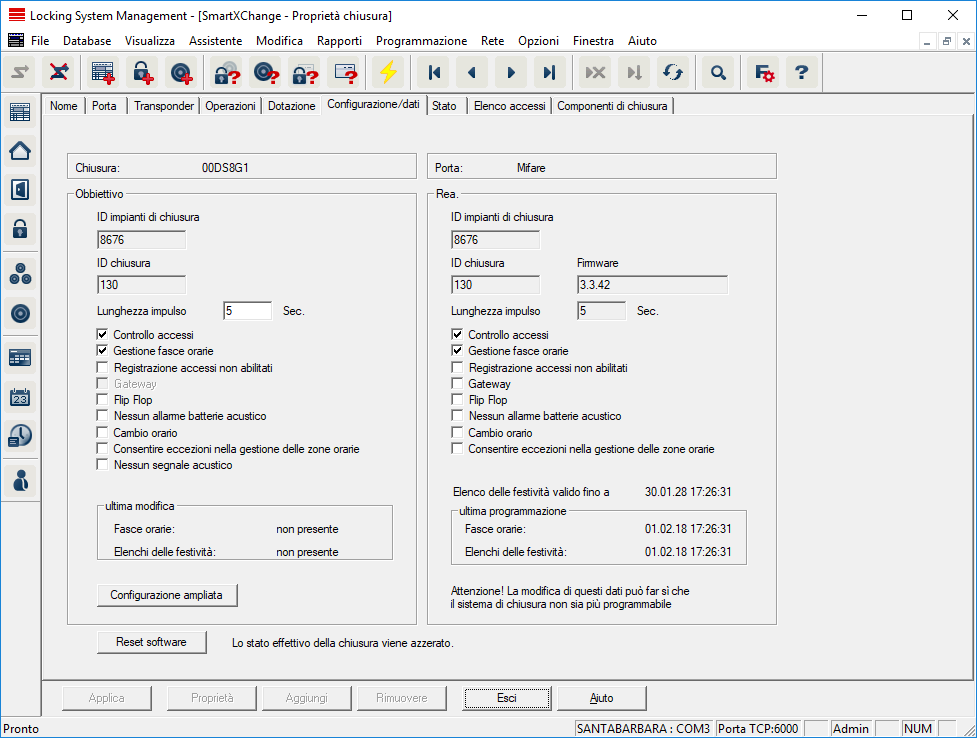Viewport: 977px width, 738px height.
Task: Click the magnifying glass search icon
Action: [x=717, y=72]
